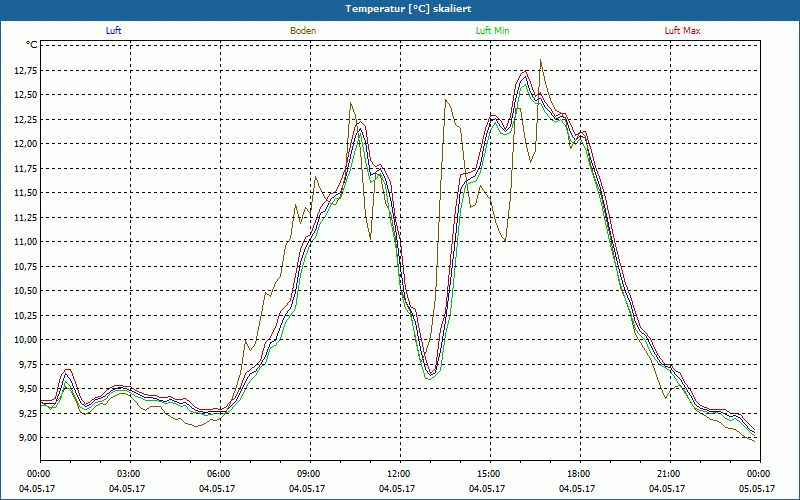Viewport: 800px width, 500px height.
Task: Click the 10,50 y-axis value
Action: click(26, 291)
